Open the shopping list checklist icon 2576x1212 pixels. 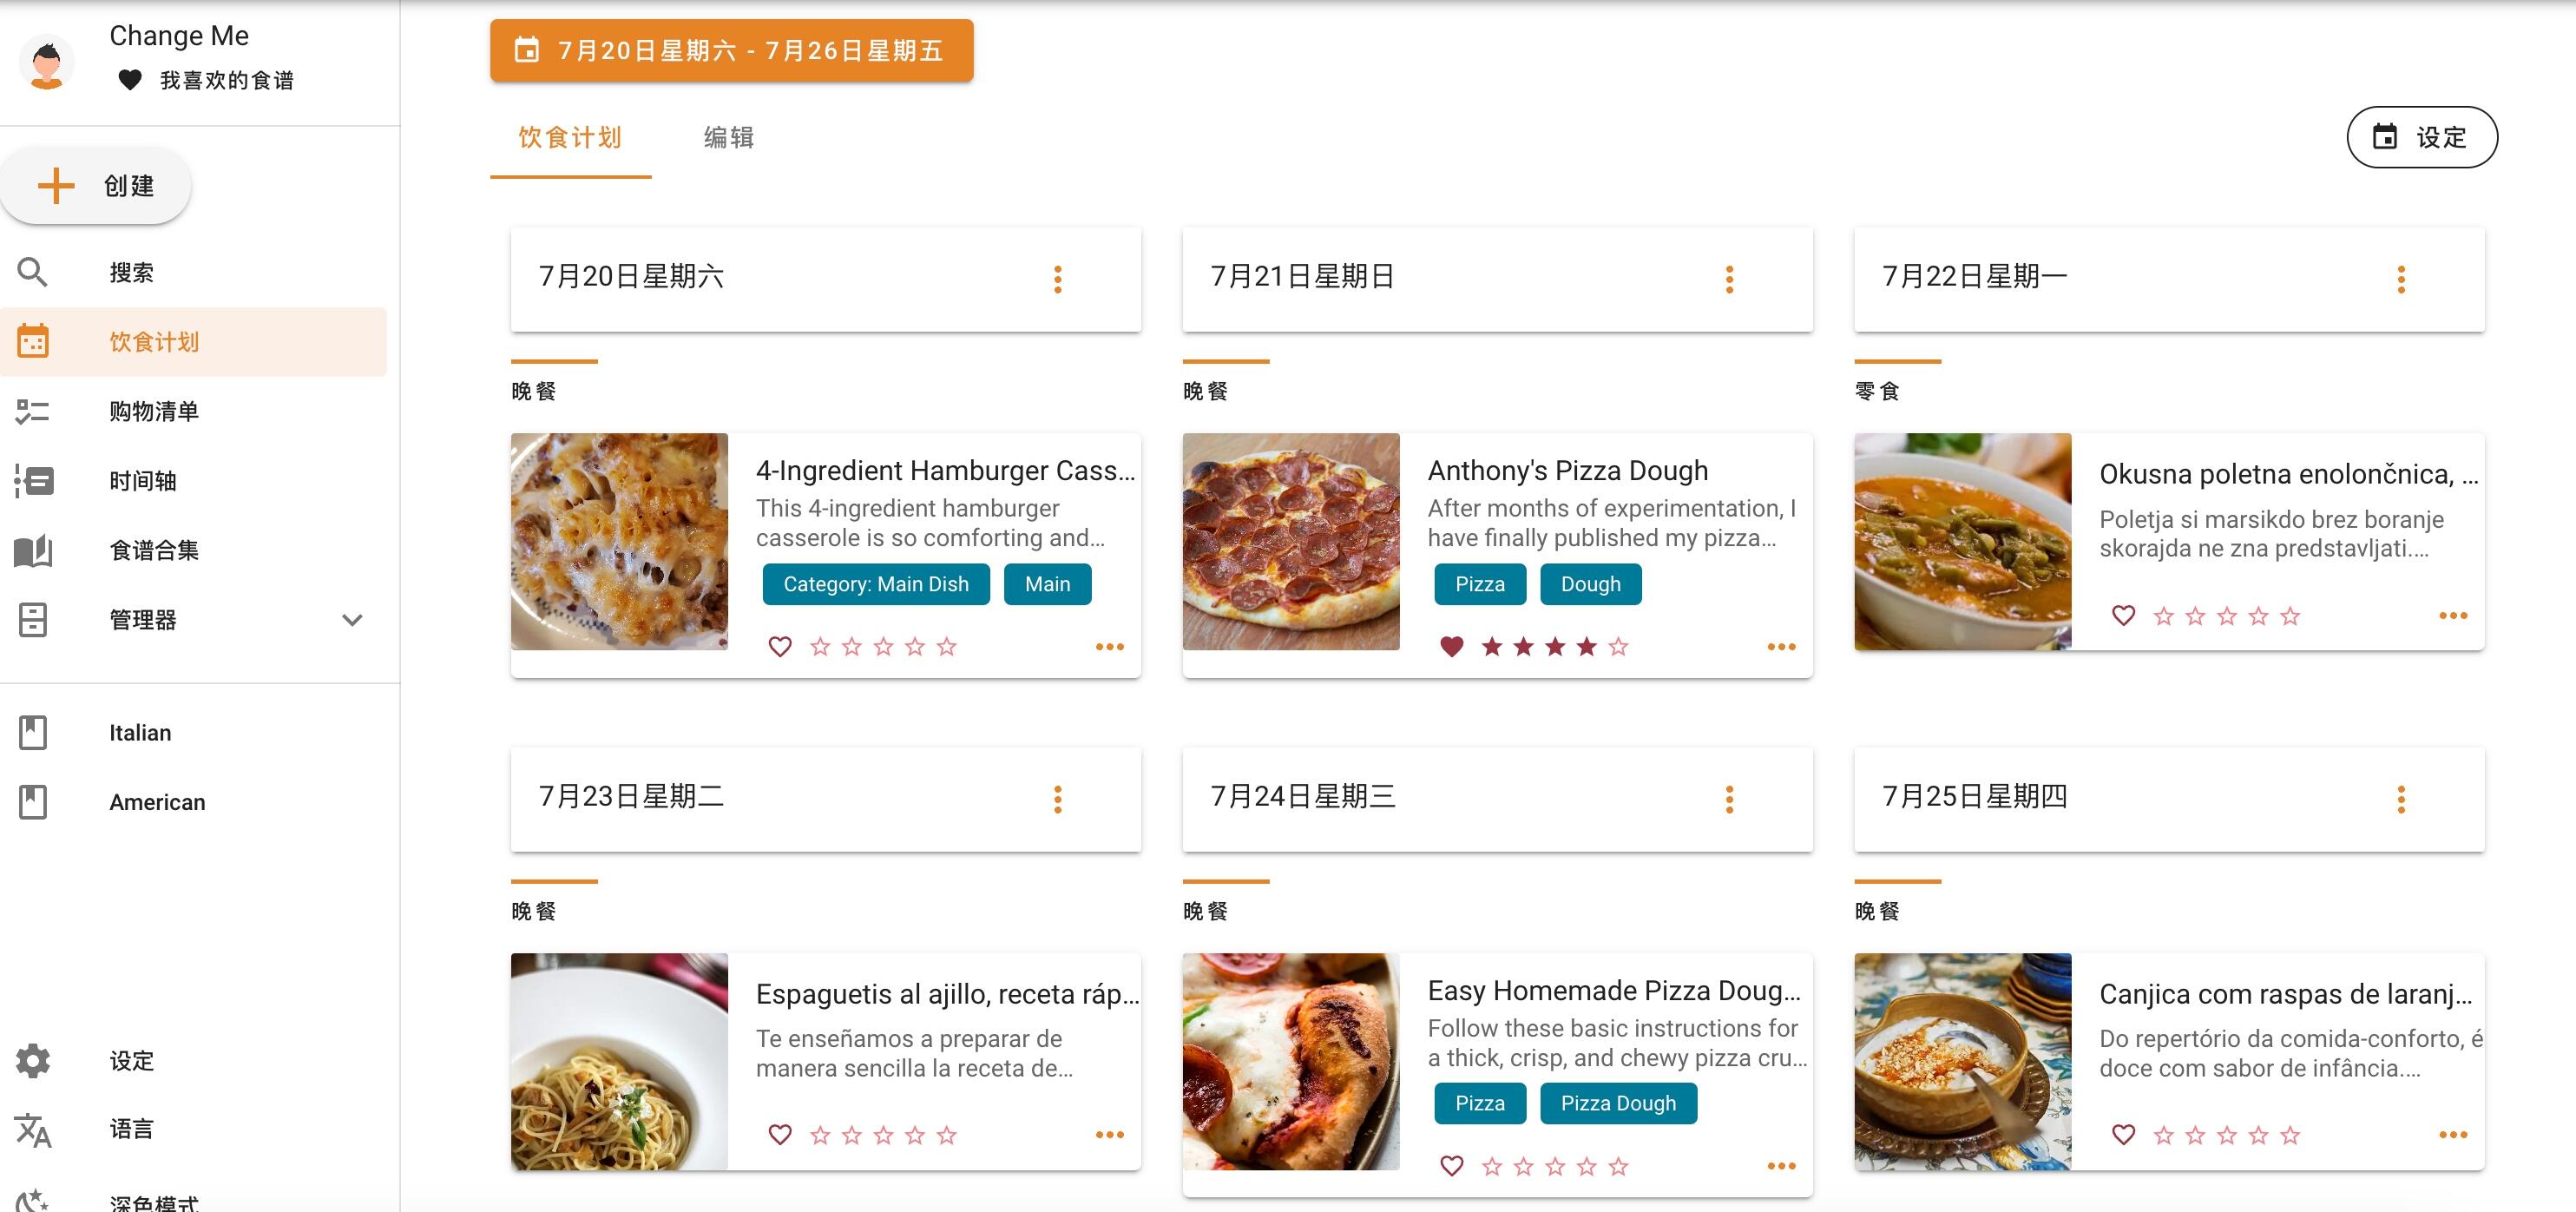33,411
